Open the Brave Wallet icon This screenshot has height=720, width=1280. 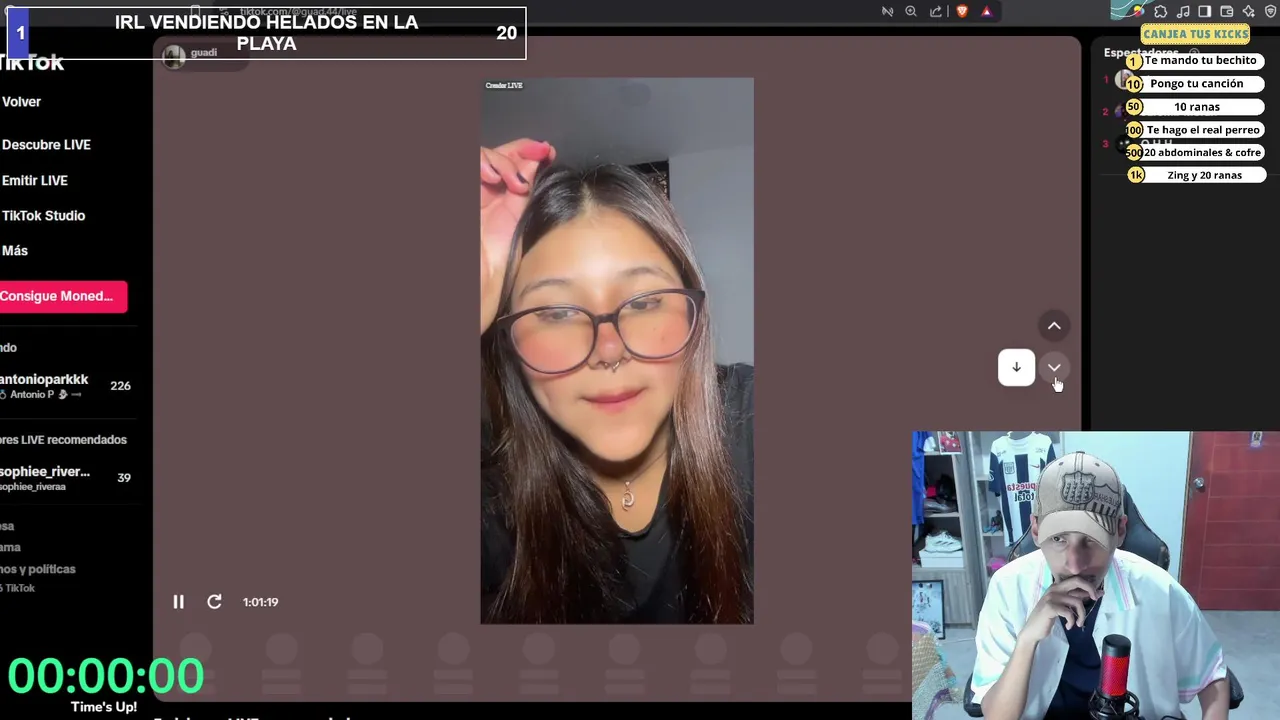point(1227,12)
